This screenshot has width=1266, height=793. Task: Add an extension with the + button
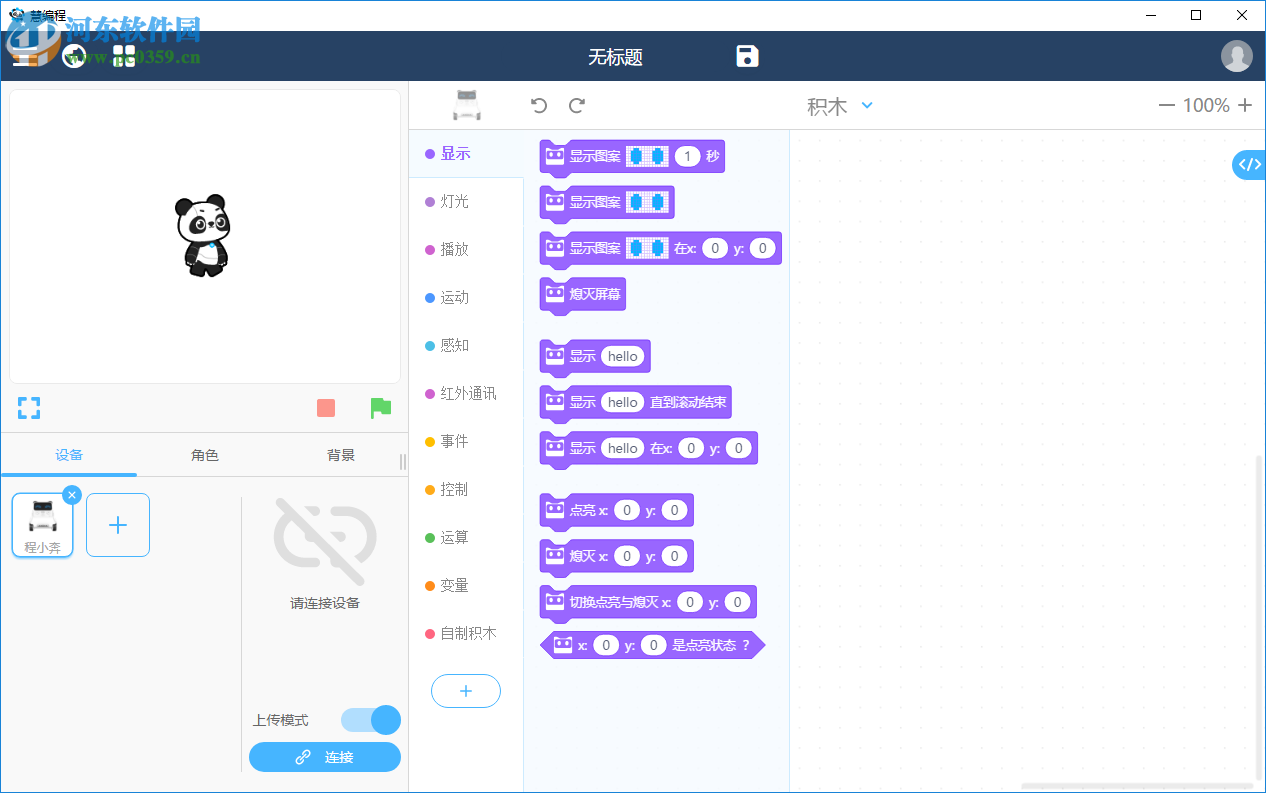(x=465, y=690)
